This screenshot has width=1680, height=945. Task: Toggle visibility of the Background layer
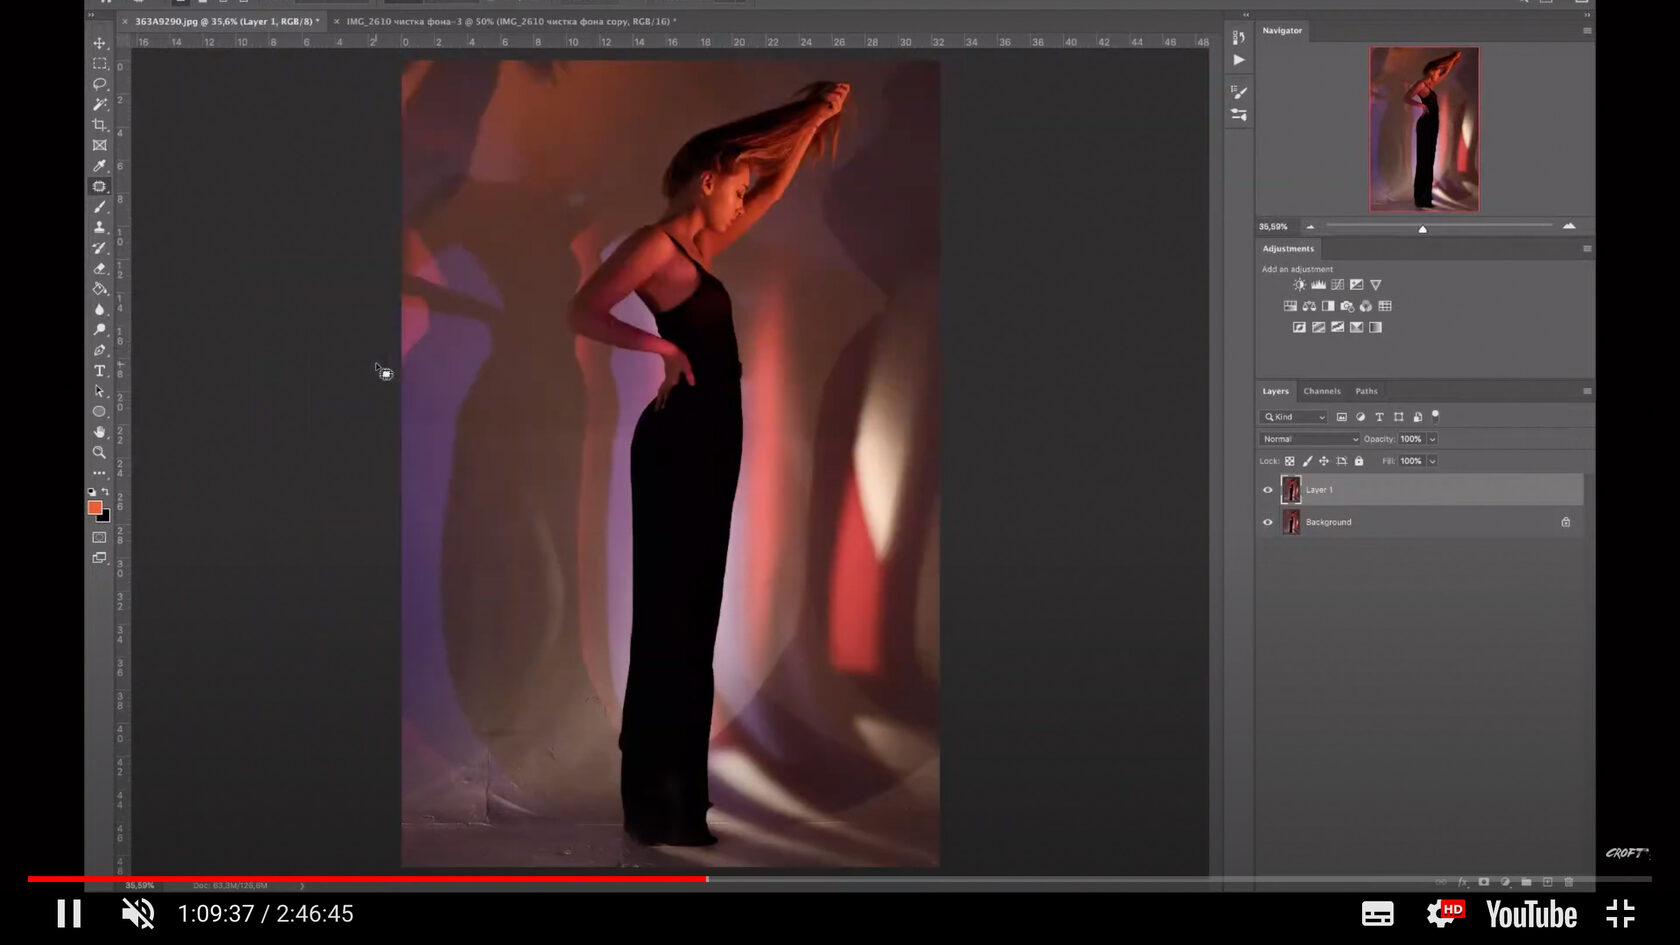(x=1268, y=522)
